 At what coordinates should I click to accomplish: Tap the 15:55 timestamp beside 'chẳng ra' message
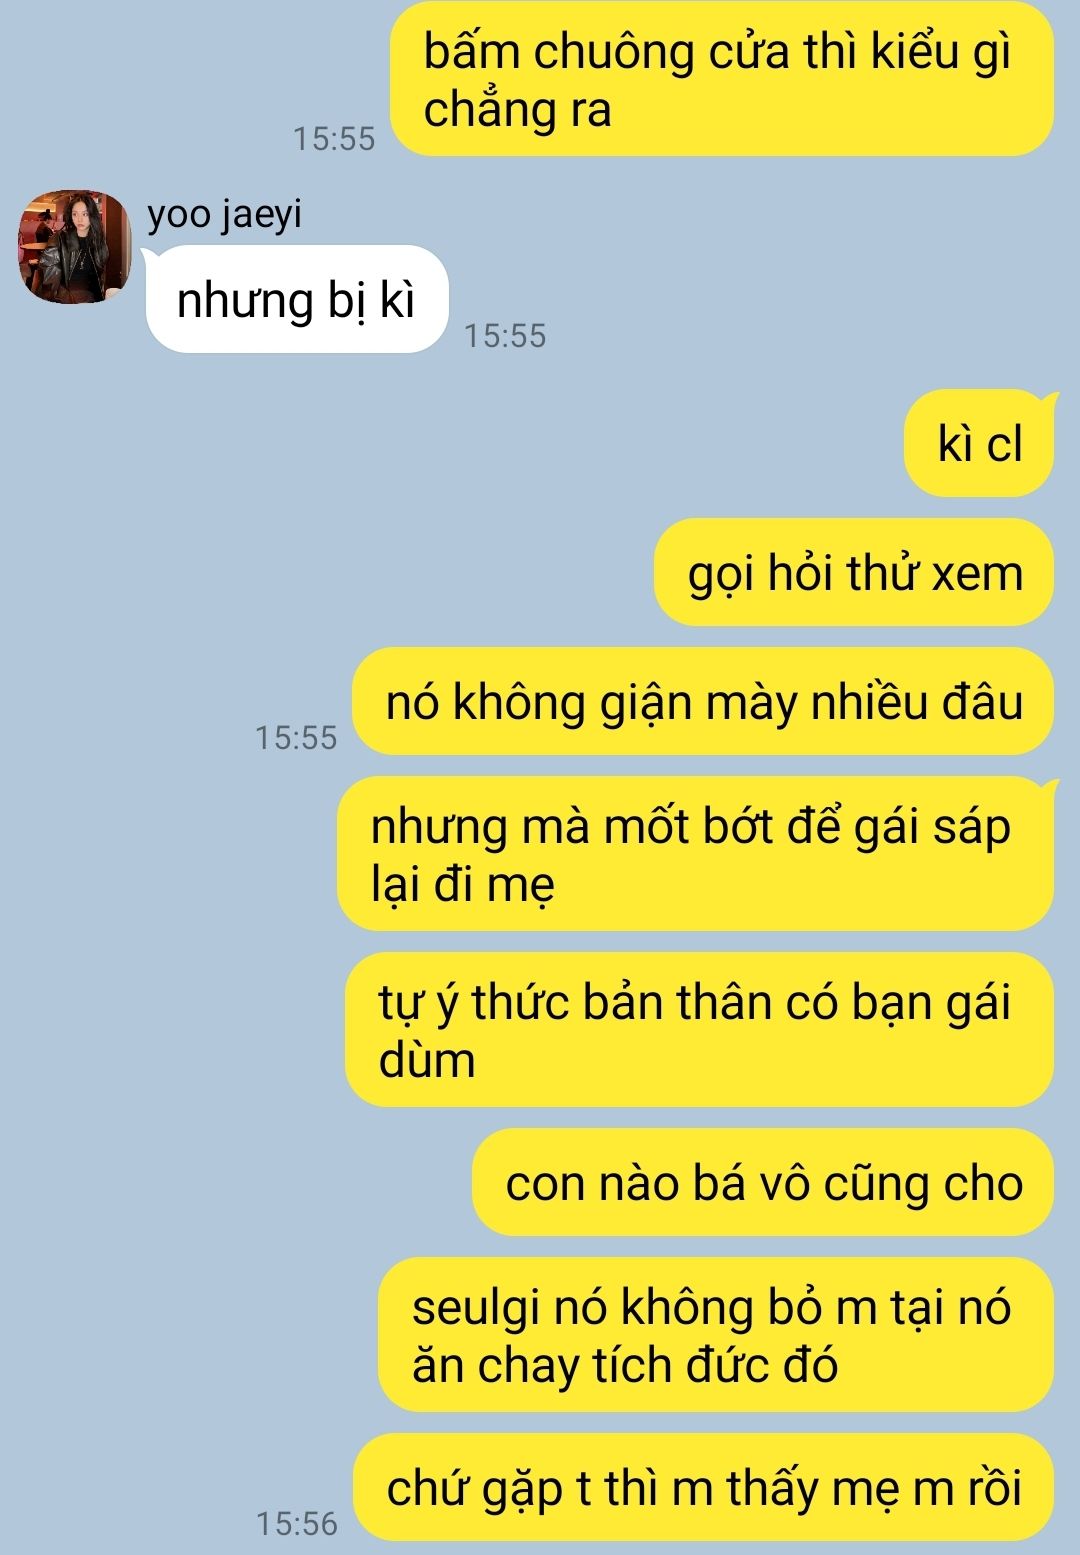click(334, 139)
